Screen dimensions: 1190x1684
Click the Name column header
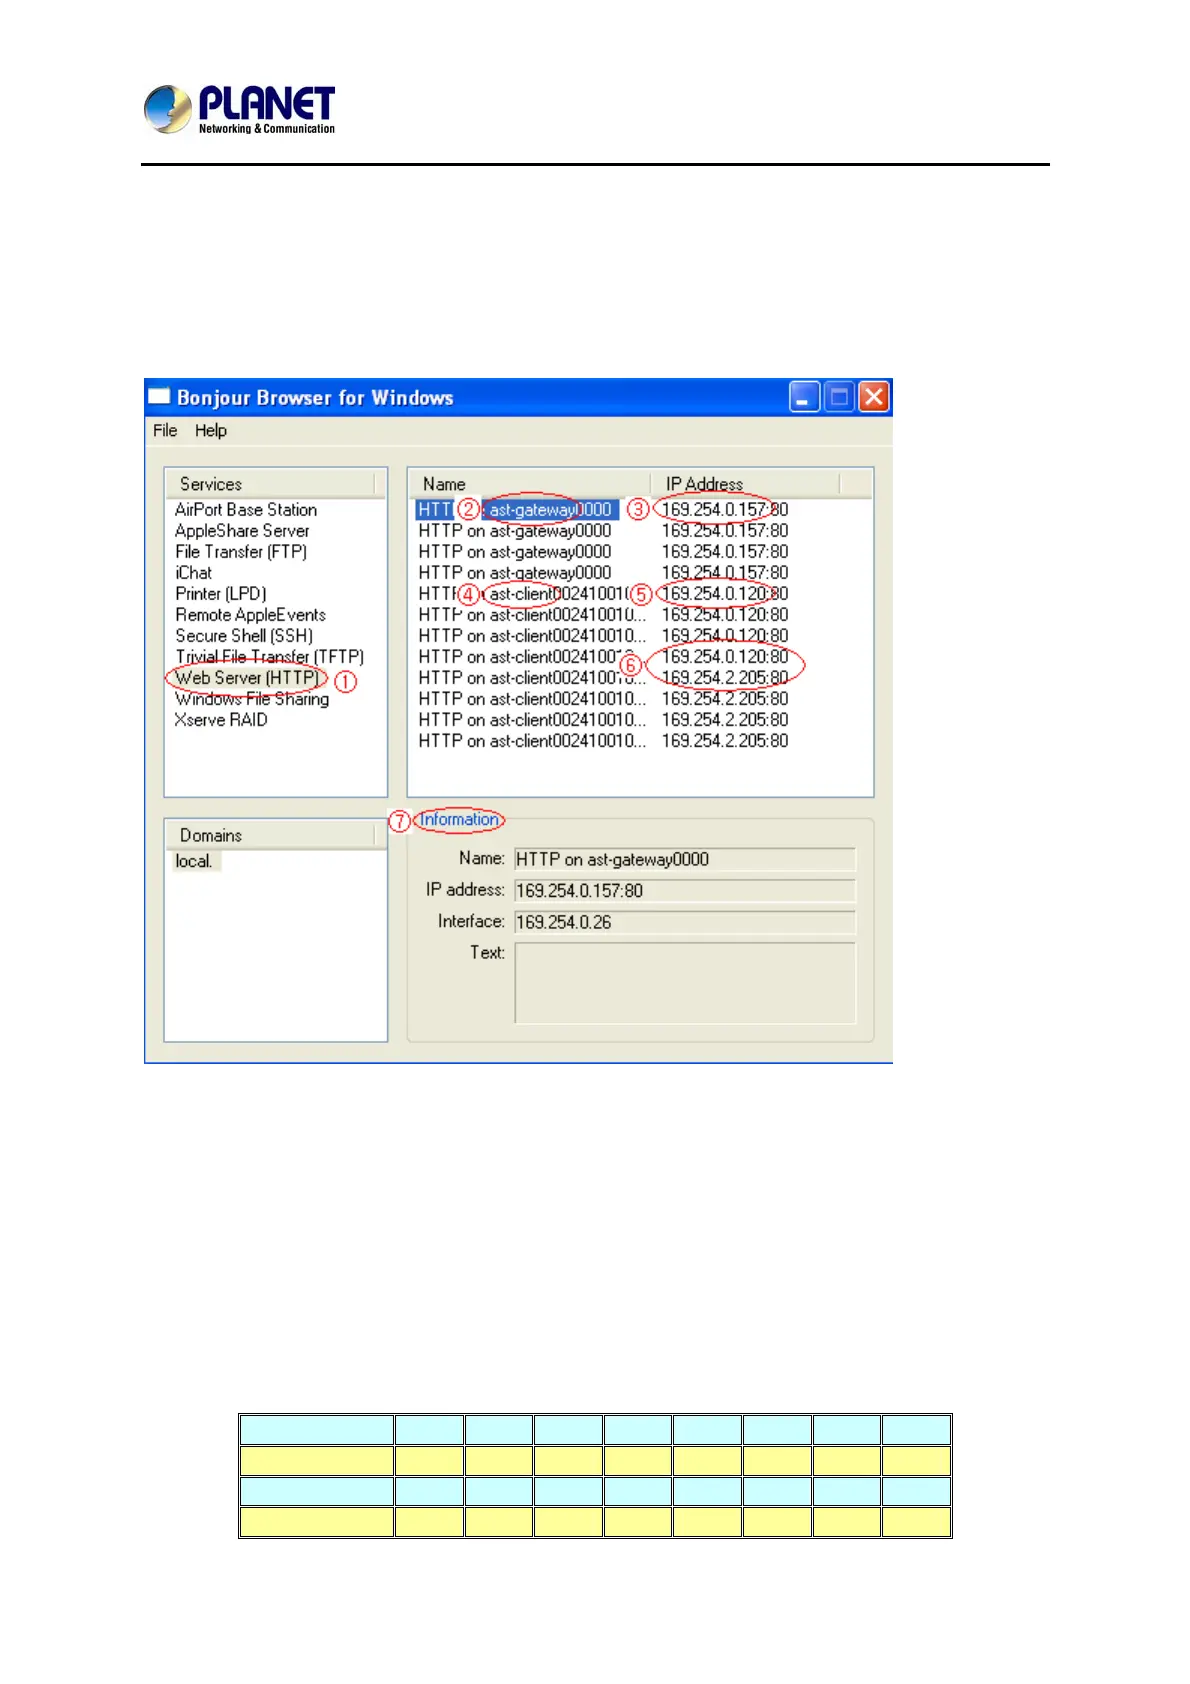pyautogui.click(x=529, y=484)
